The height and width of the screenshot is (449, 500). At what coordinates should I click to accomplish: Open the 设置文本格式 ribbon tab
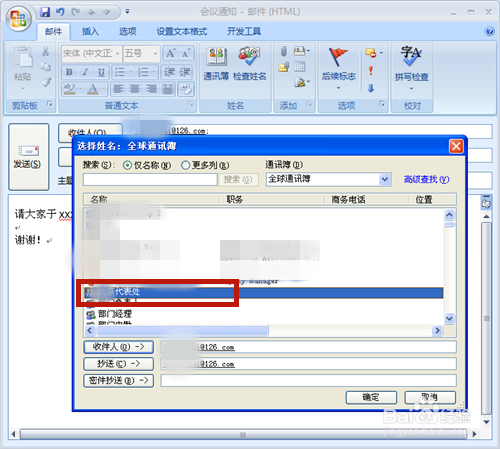pos(182,32)
